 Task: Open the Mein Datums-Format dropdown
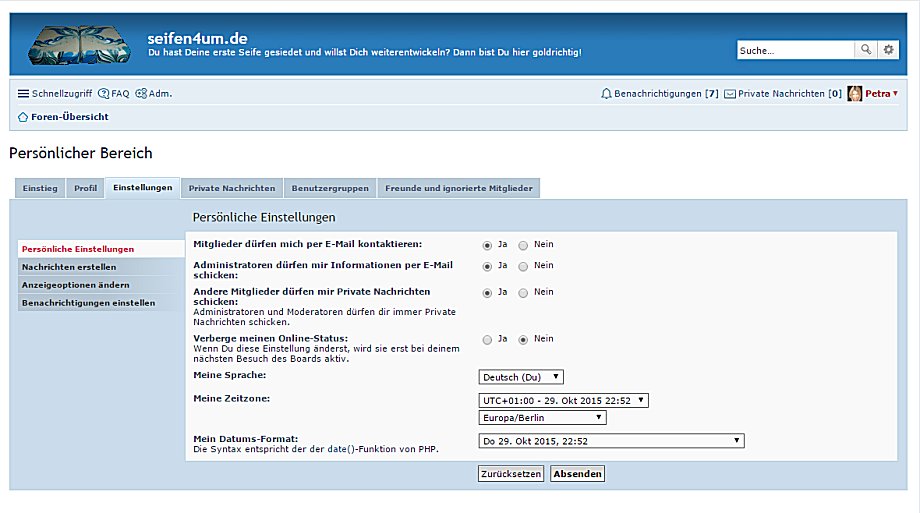(612, 441)
